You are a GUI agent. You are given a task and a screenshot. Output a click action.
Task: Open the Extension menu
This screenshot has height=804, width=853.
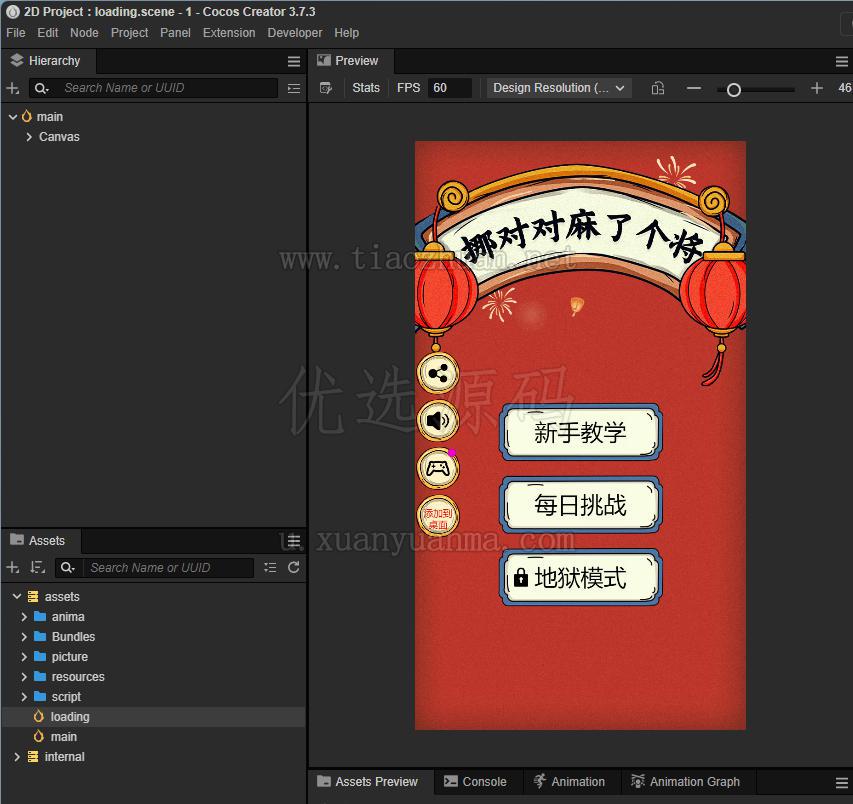228,33
